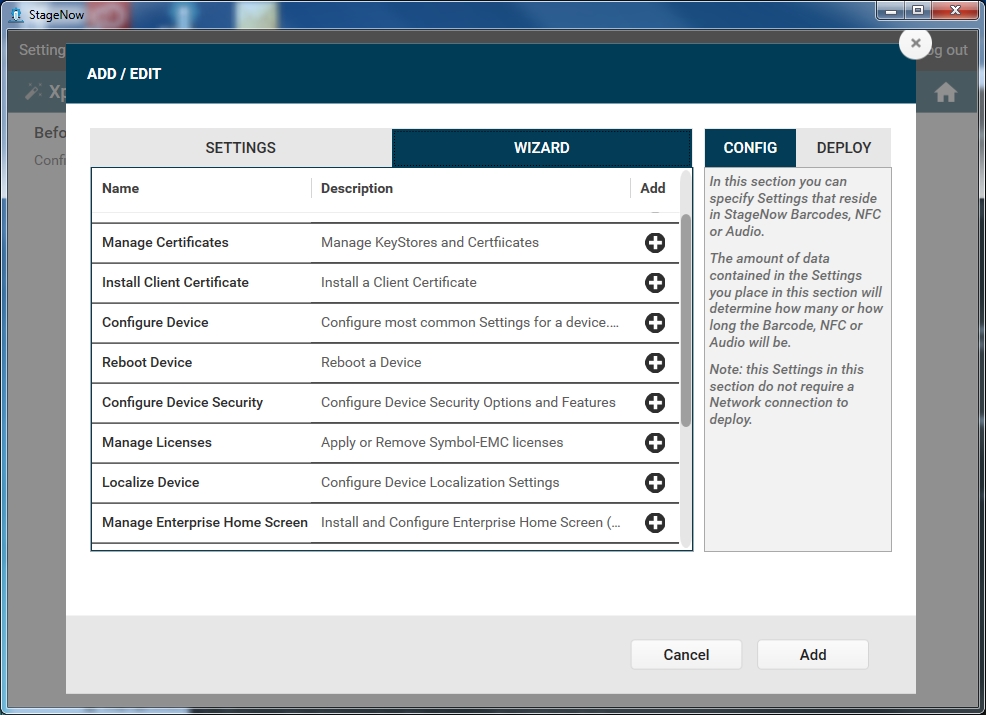986x715 pixels.
Task: Close the Add / Edit dialog
Action: (915, 44)
